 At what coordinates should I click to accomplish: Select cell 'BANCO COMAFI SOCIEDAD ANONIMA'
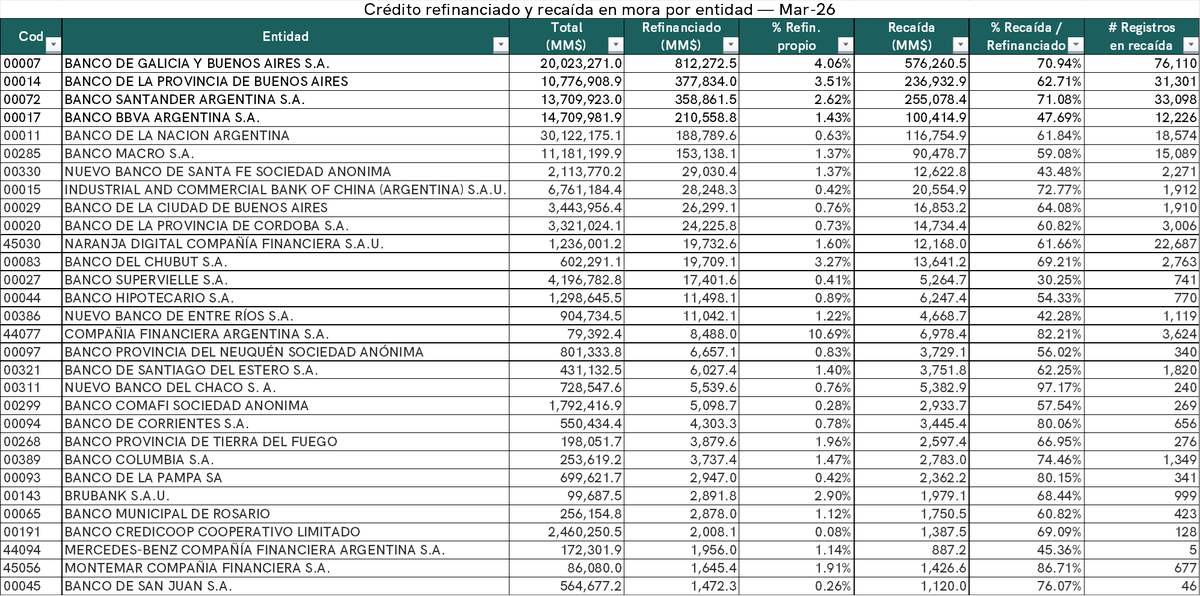pos(286,406)
